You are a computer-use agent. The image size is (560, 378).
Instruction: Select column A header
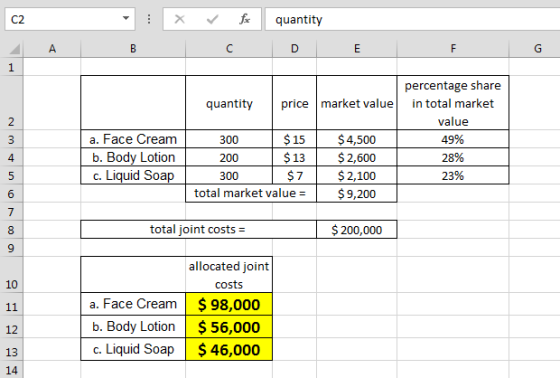(52, 49)
